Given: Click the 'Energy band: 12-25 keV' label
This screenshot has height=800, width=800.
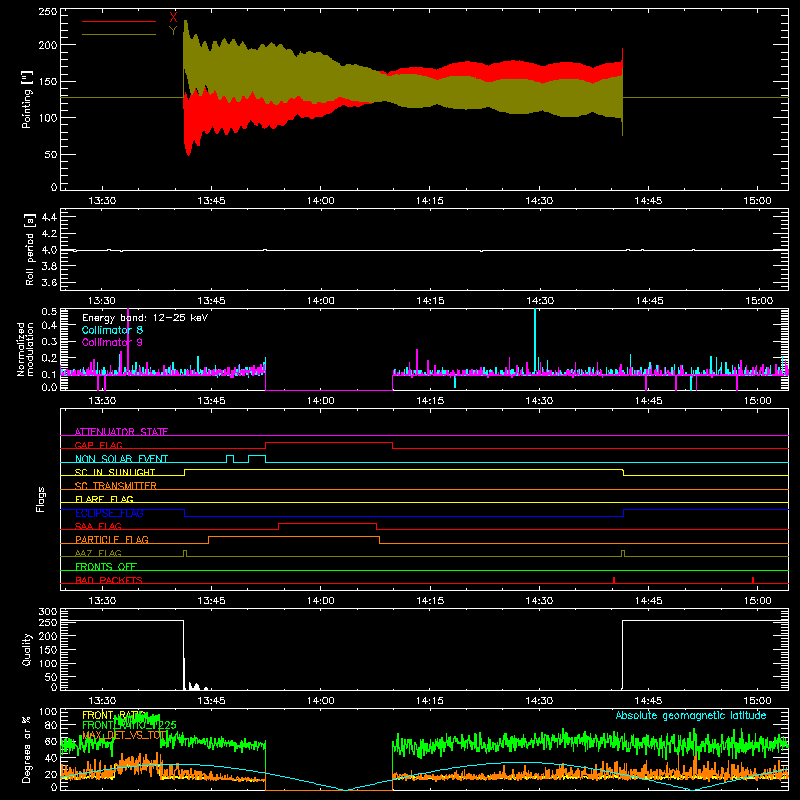Looking at the screenshot, I should pyautogui.click(x=145, y=318).
